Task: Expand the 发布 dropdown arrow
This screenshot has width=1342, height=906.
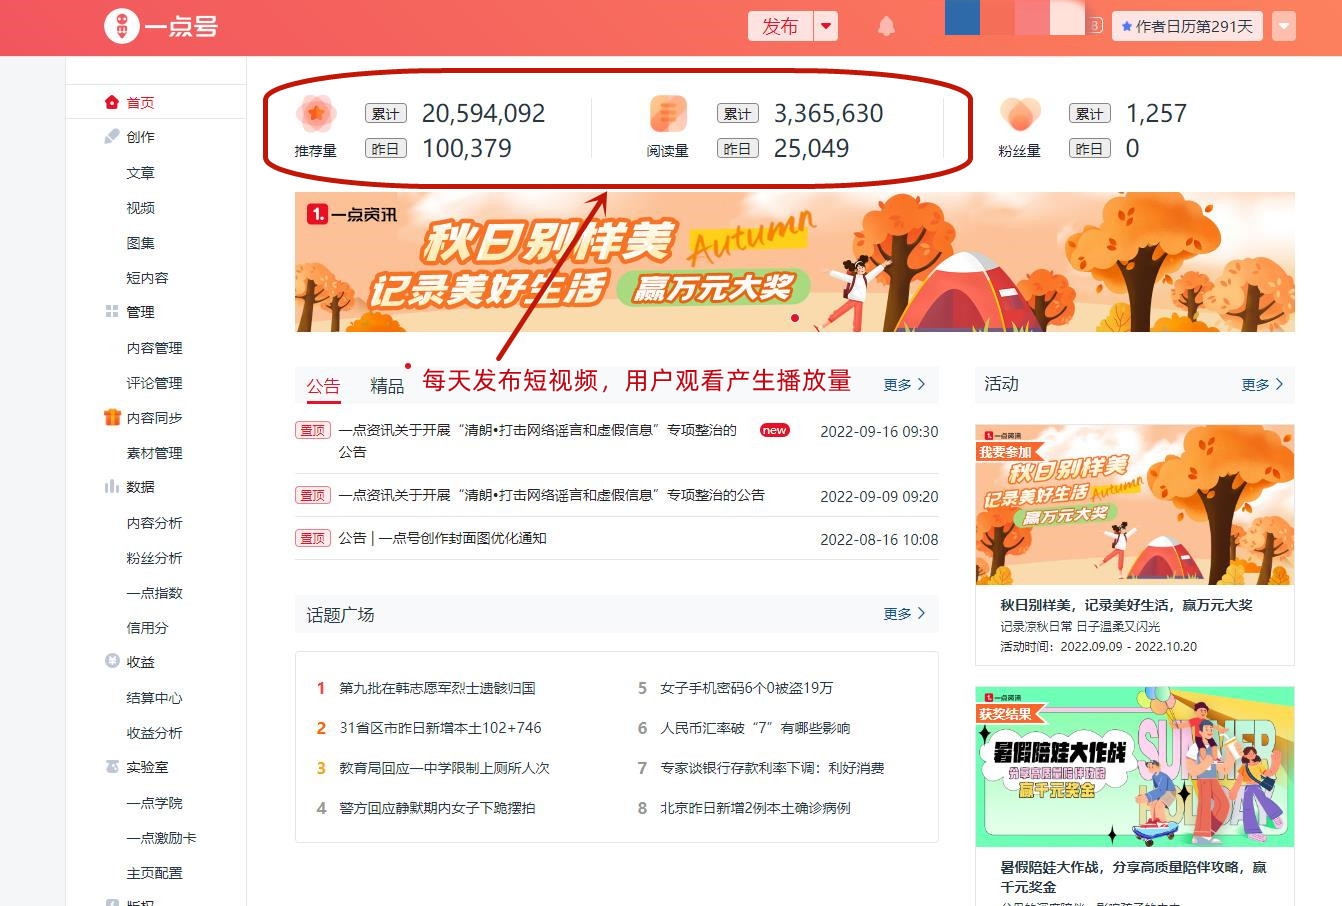Action: point(826,26)
